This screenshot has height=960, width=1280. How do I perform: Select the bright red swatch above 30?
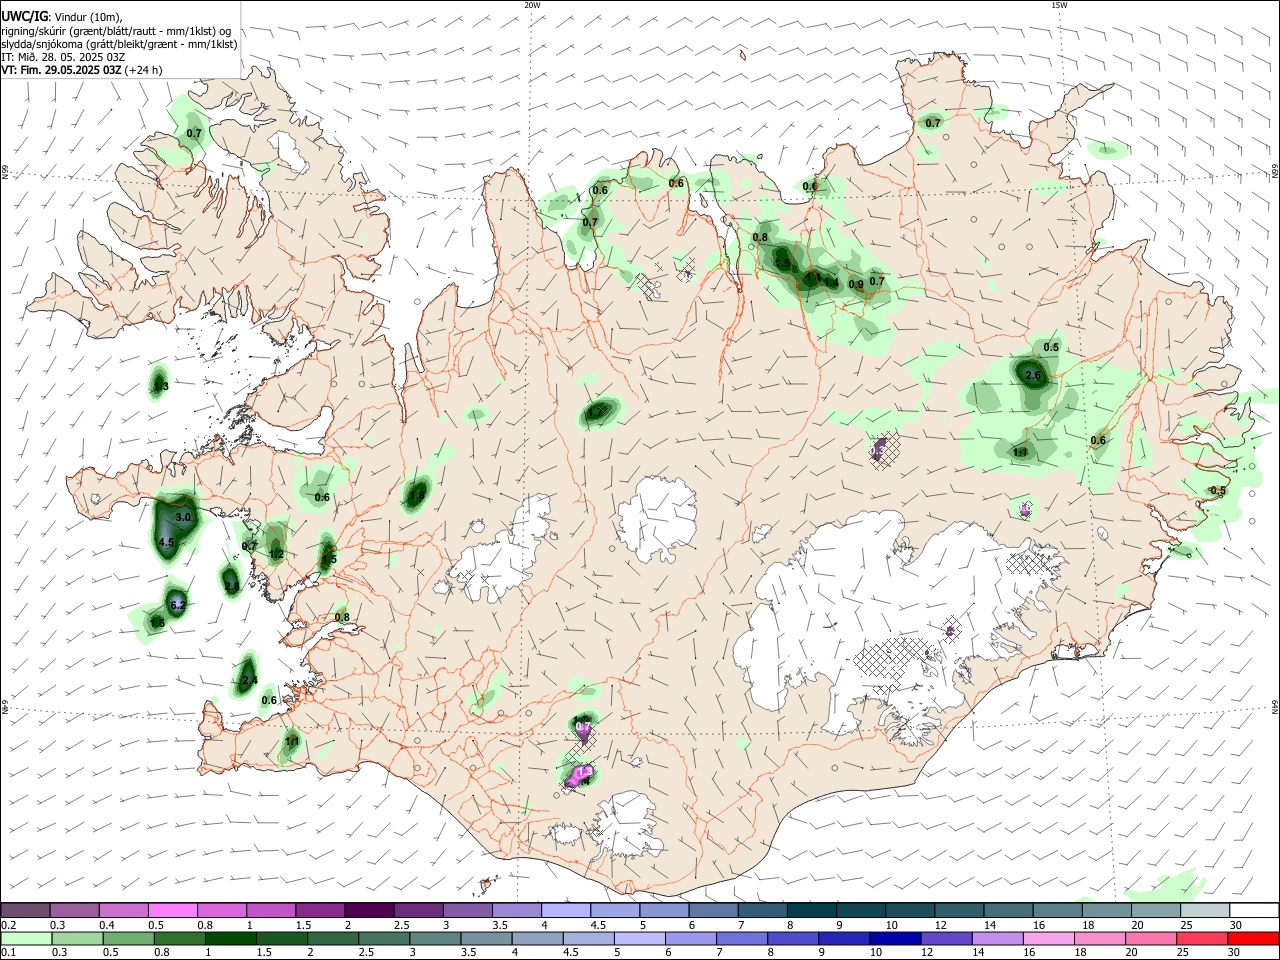tap(1252, 938)
